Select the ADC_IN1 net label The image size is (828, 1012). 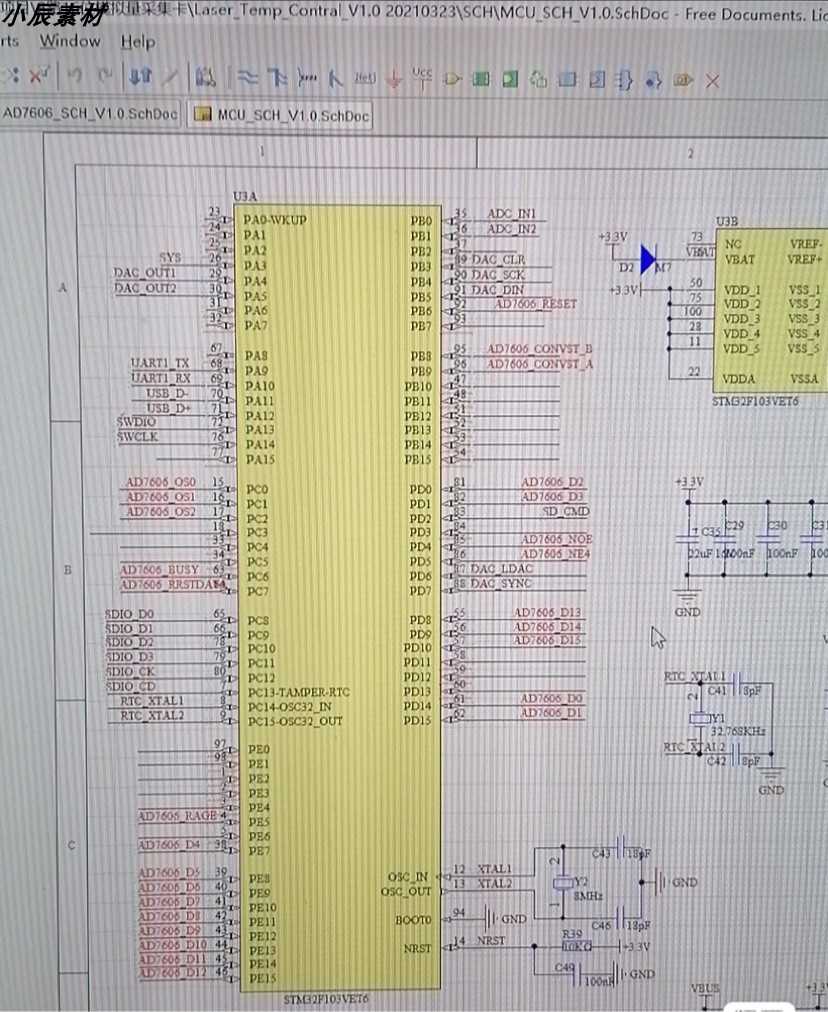click(512, 213)
